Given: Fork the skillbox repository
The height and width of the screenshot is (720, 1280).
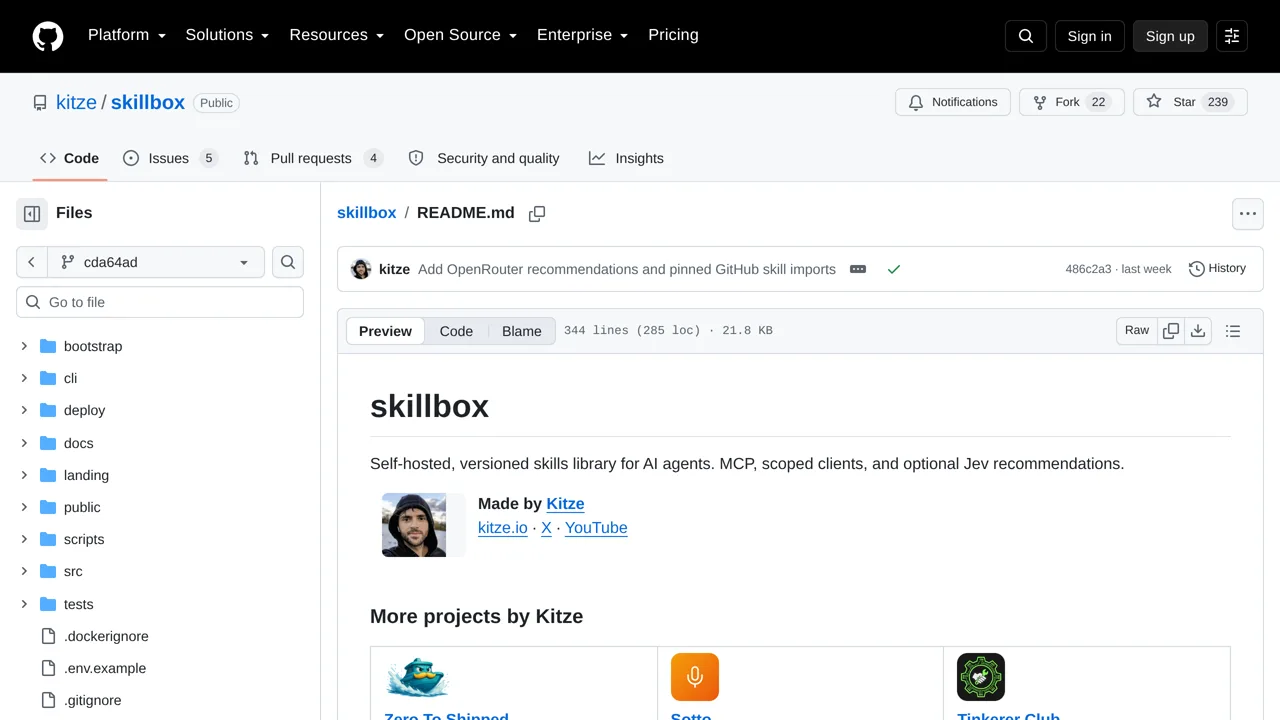Looking at the screenshot, I should (1072, 102).
